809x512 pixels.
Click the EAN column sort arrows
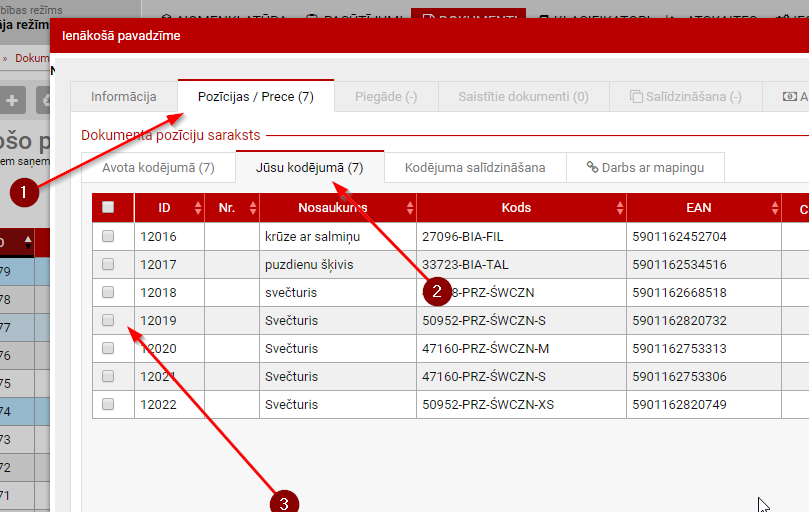pos(774,208)
